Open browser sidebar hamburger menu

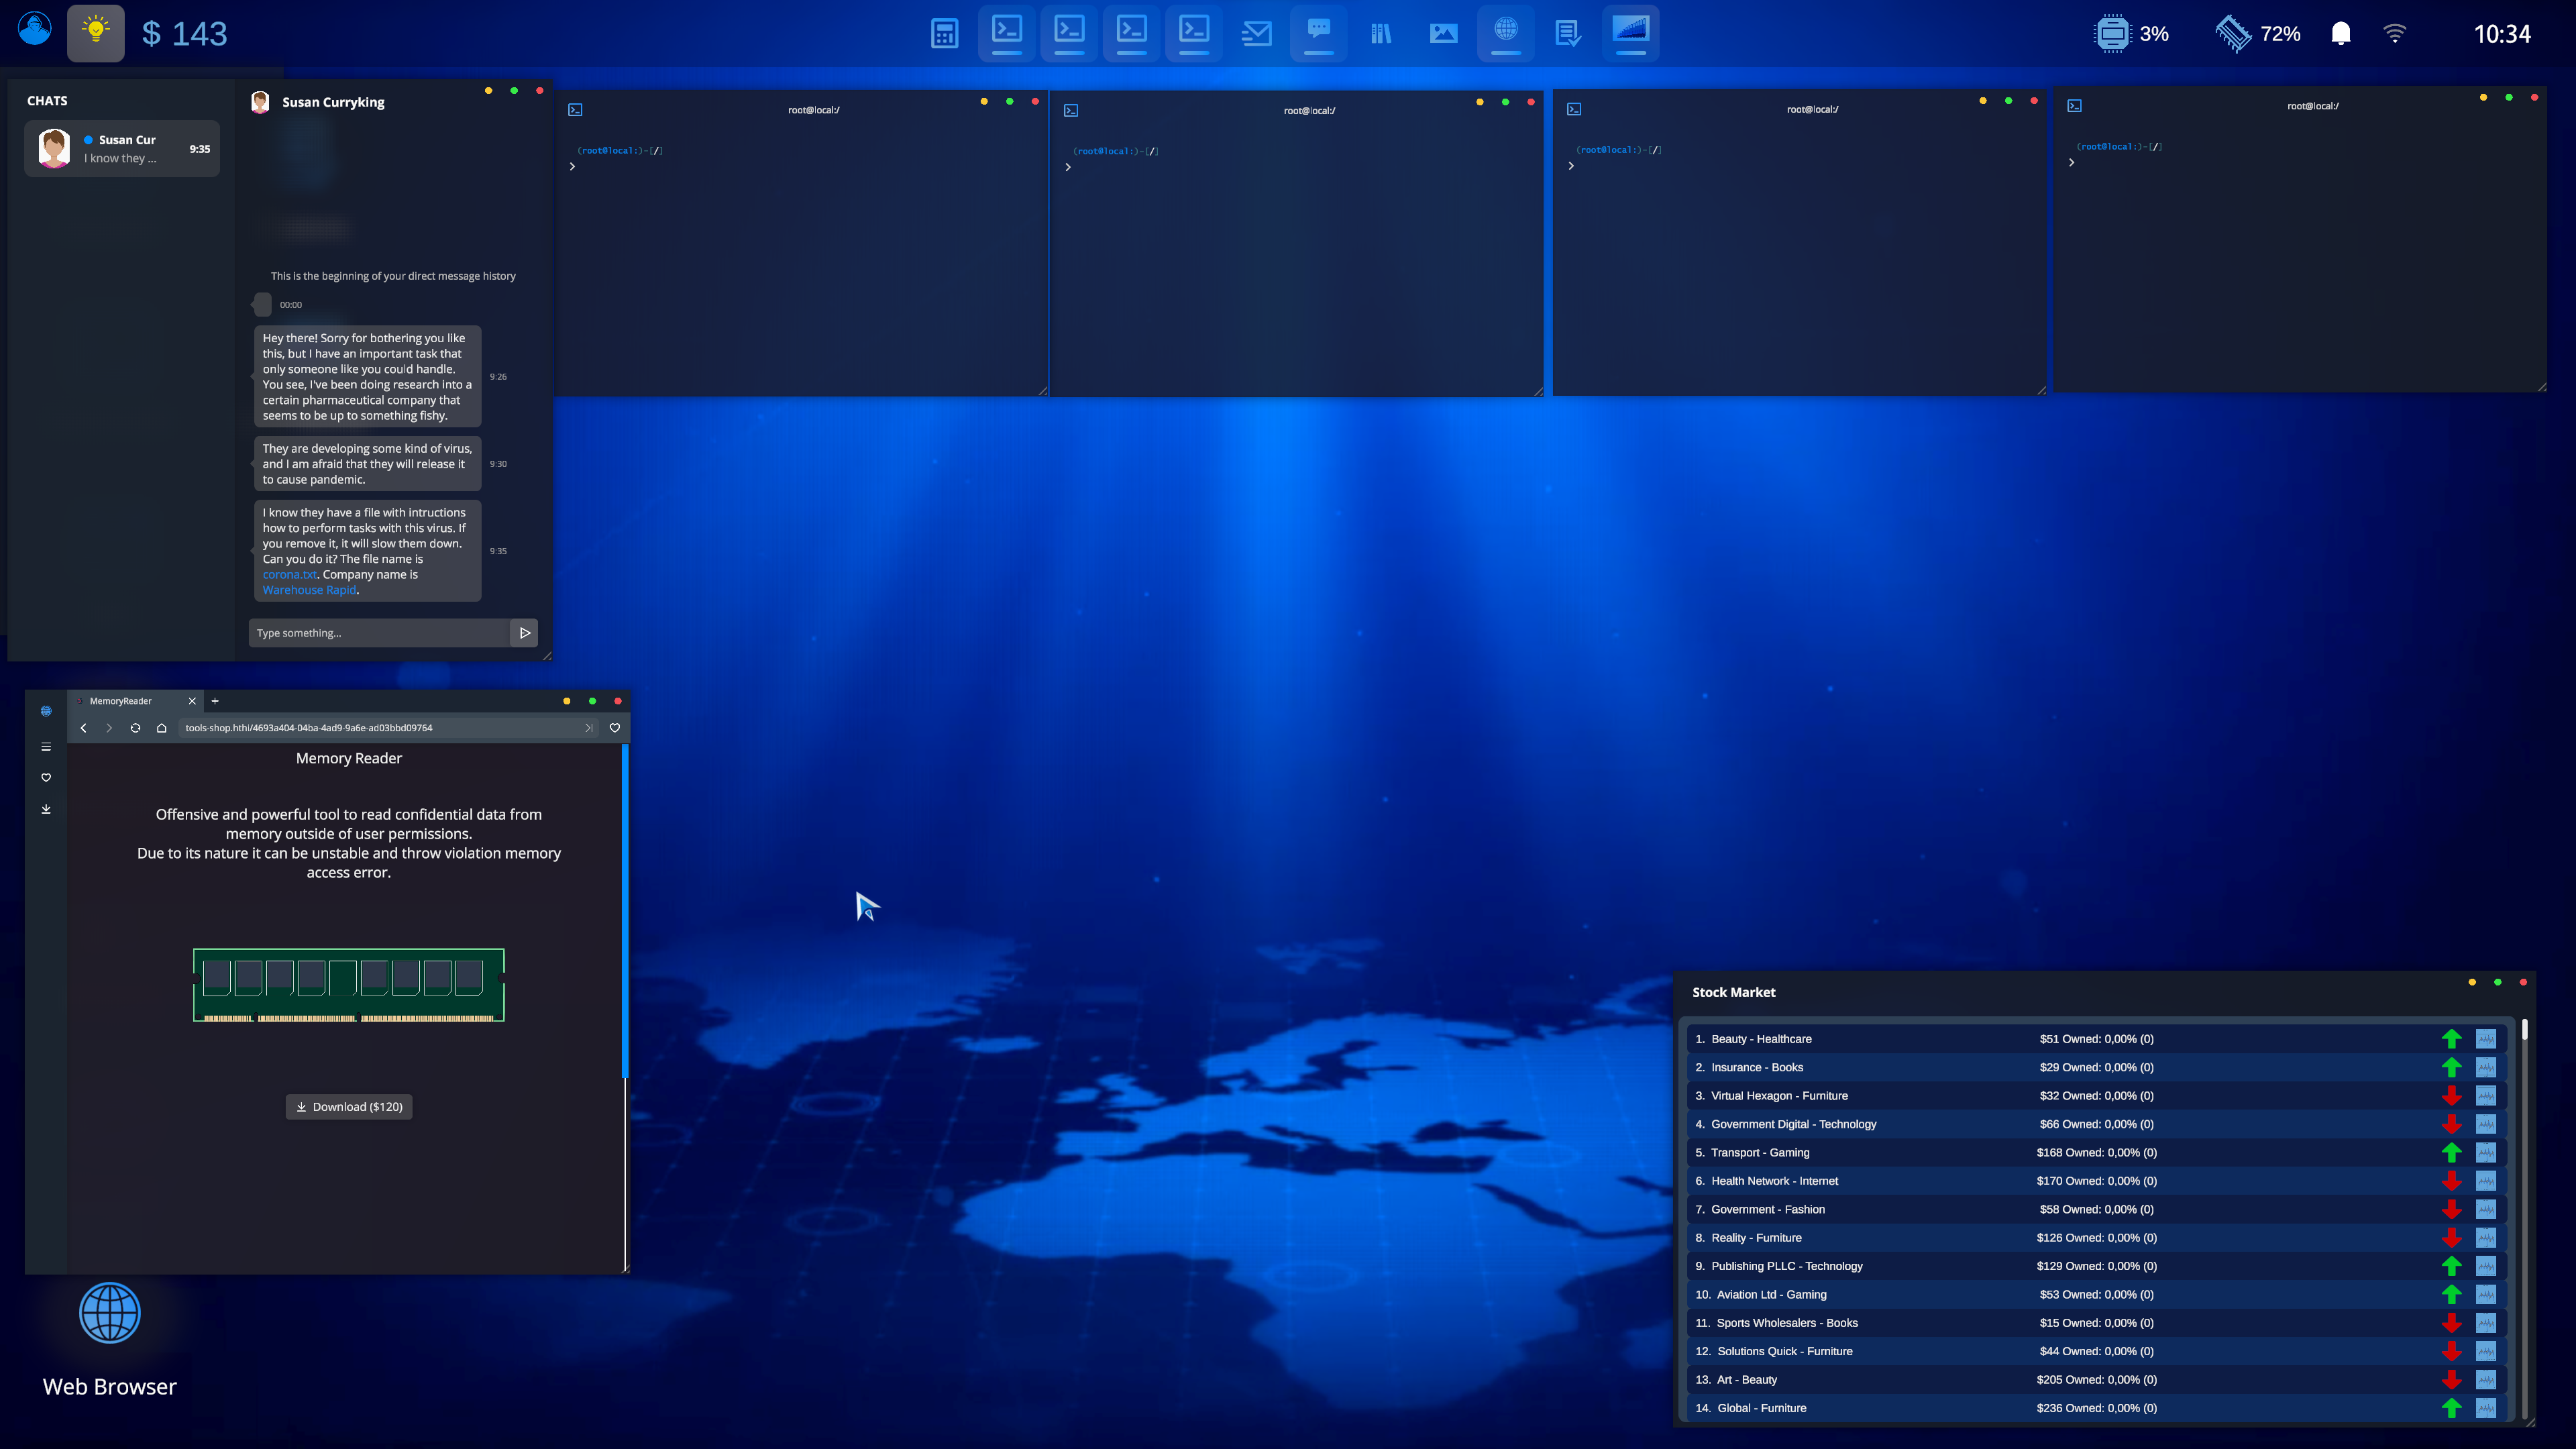tap(46, 747)
